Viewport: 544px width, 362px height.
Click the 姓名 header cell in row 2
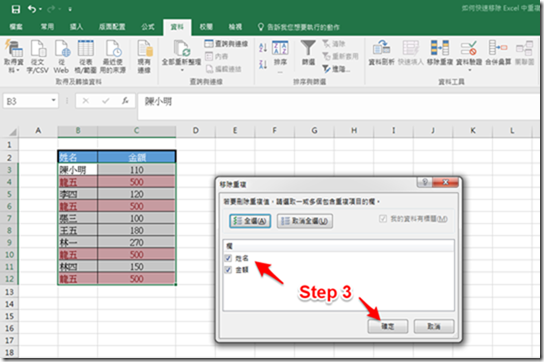[x=78, y=158]
